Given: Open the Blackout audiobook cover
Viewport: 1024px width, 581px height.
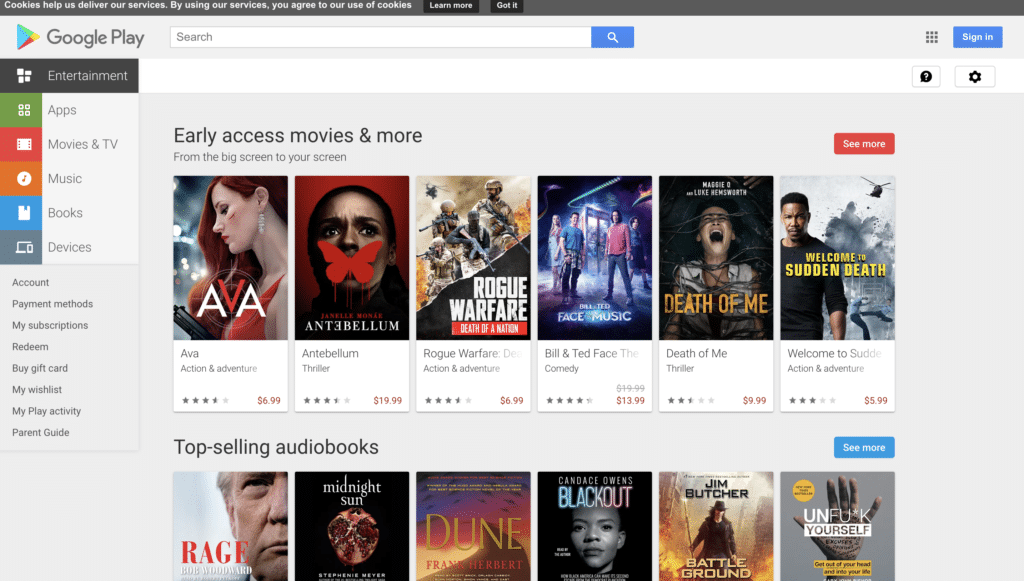Looking at the screenshot, I should click(x=595, y=526).
